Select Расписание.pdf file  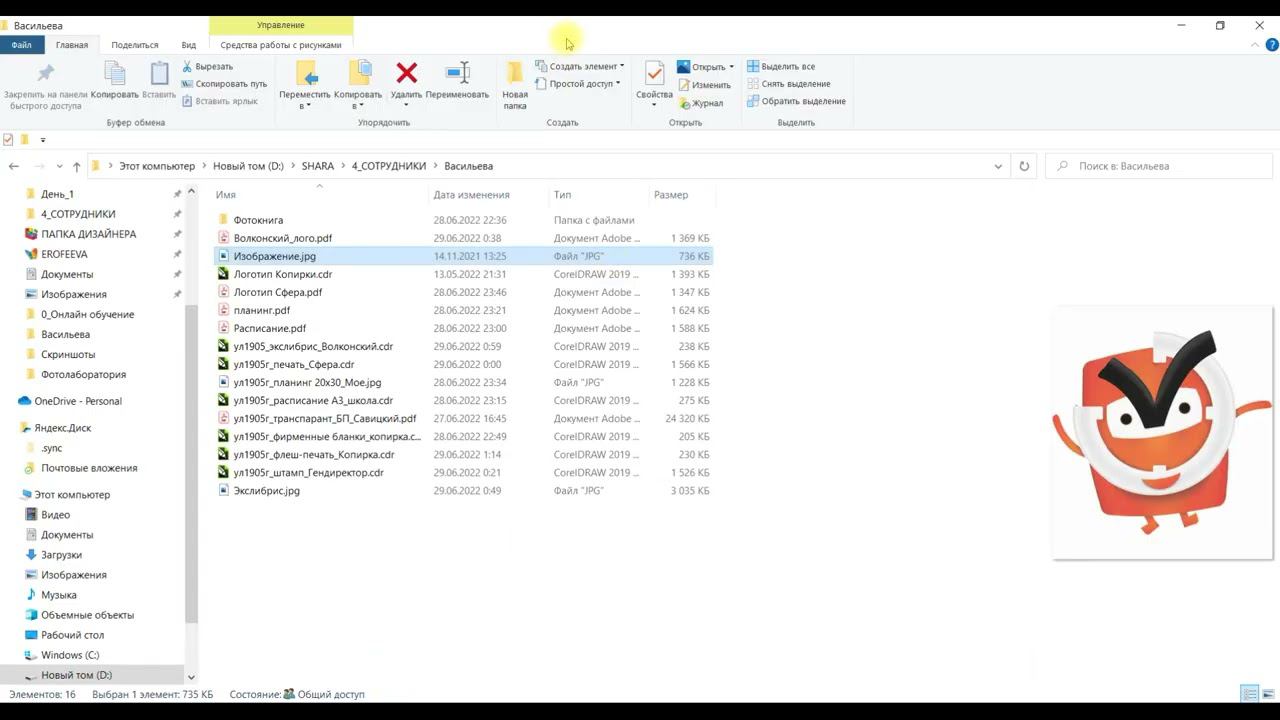[x=270, y=328]
